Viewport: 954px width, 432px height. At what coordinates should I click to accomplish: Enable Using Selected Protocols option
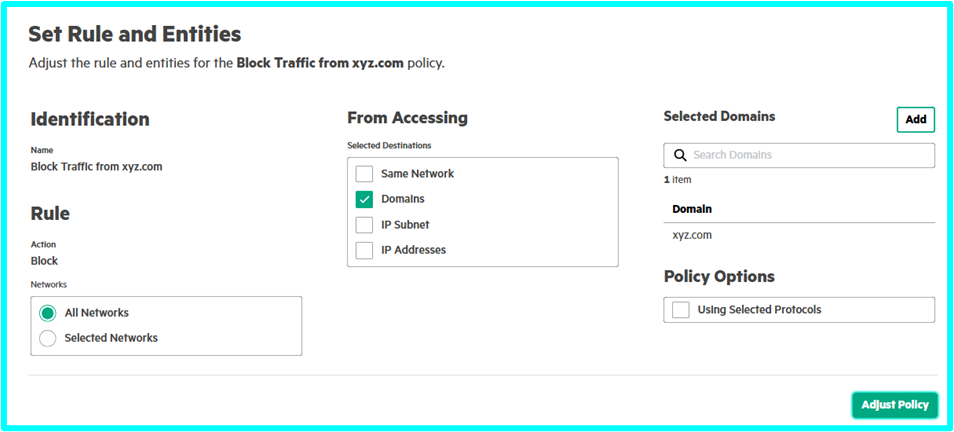click(x=681, y=310)
